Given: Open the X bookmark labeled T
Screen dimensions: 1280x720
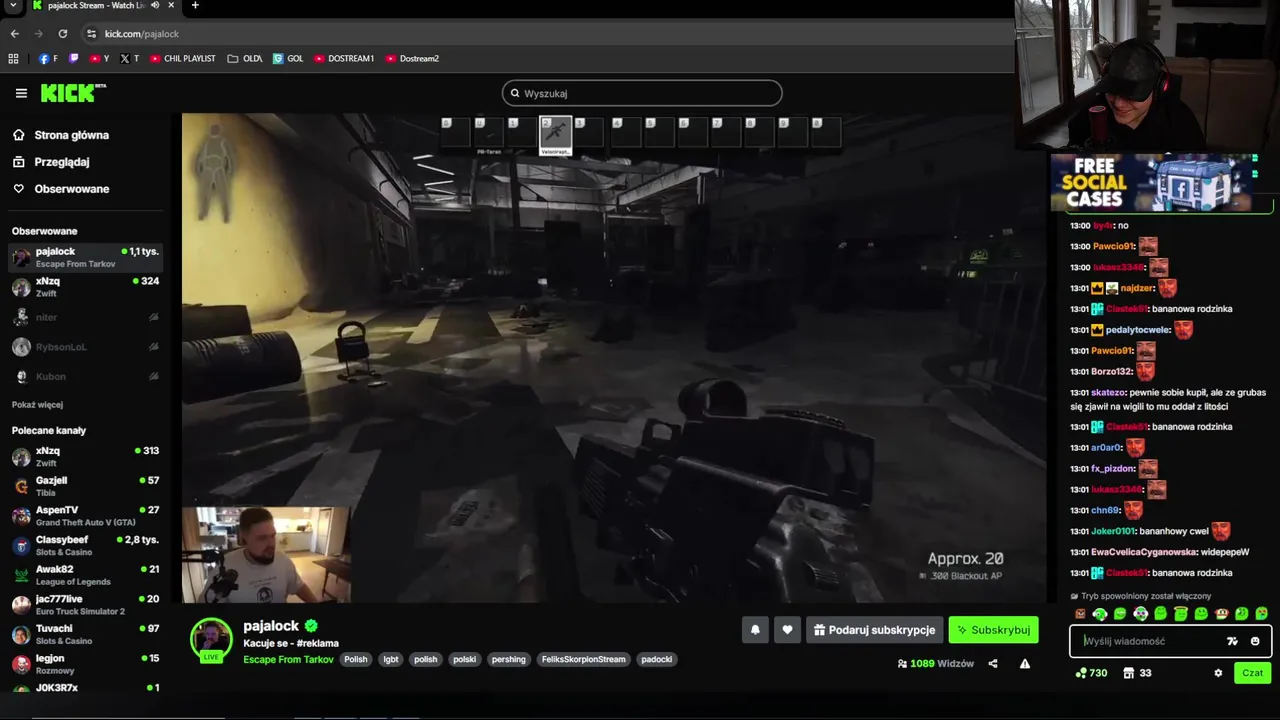Looking at the screenshot, I should pyautogui.click(x=129, y=58).
